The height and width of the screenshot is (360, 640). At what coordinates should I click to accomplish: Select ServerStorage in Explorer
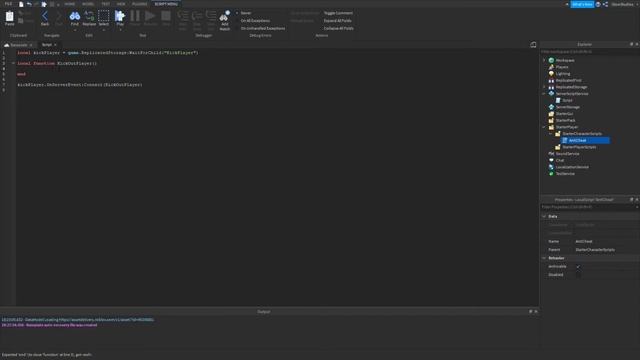pos(567,107)
